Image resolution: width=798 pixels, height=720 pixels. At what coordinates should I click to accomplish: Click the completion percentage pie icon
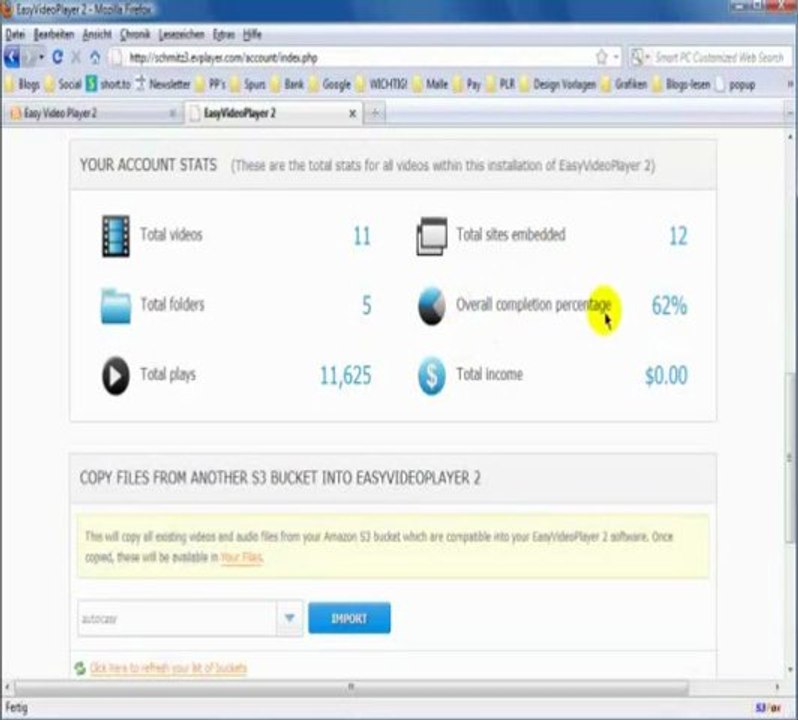432,306
